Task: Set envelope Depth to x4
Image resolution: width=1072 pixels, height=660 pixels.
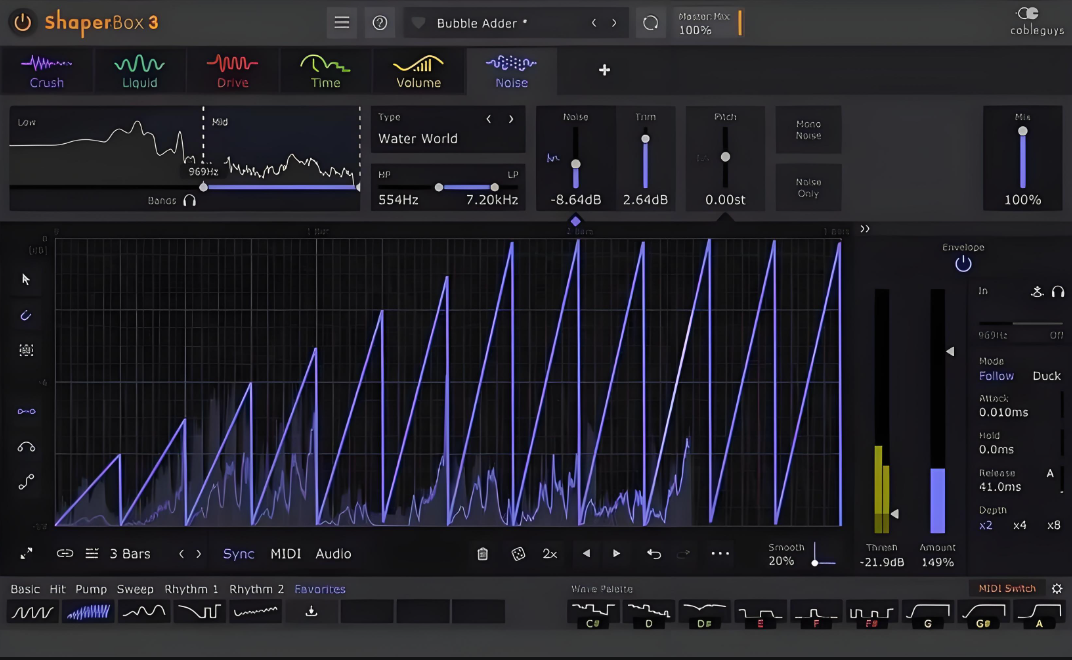Action: 1019,525
